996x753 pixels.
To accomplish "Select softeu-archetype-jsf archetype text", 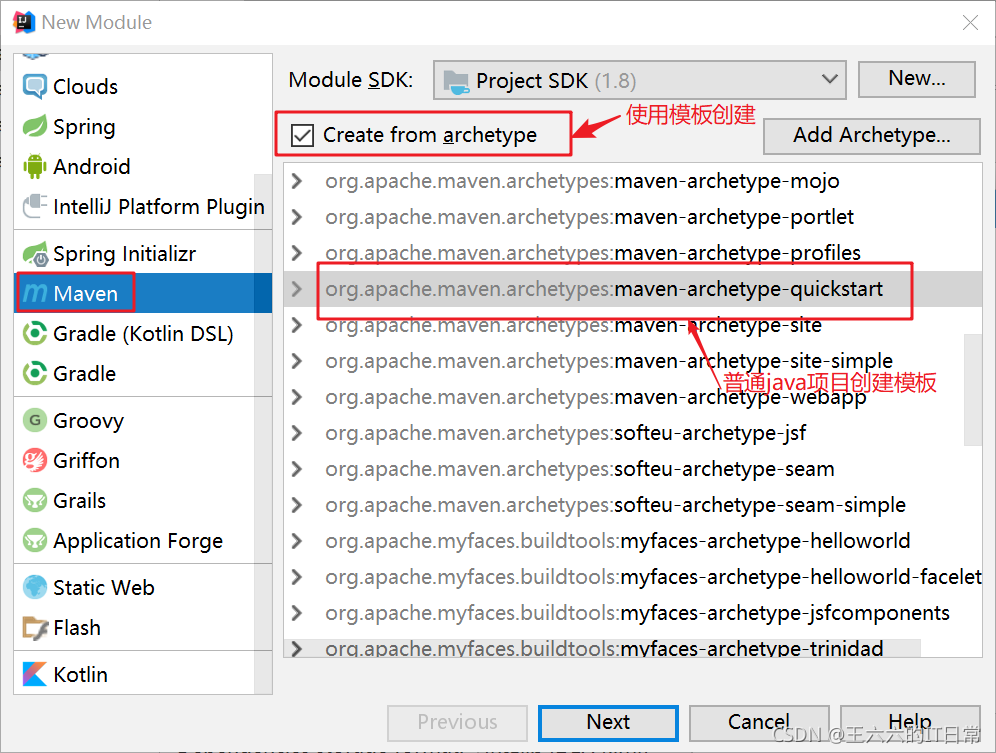I will click(565, 433).
